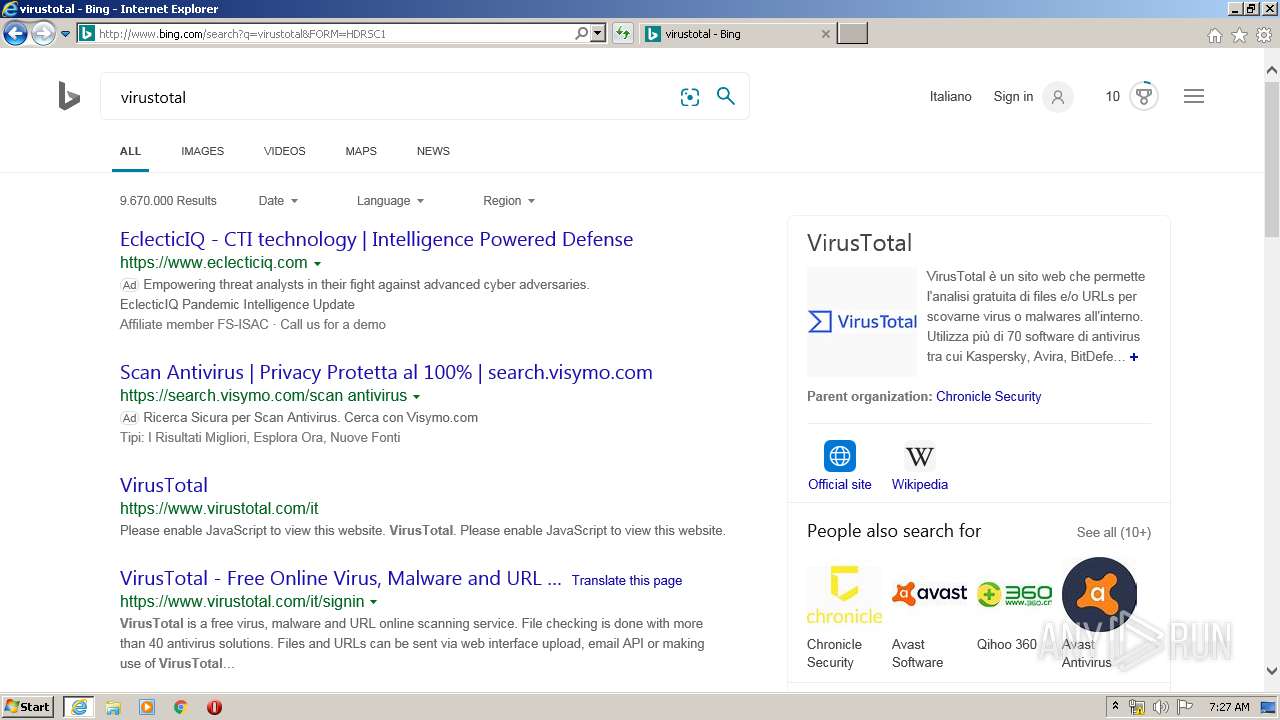Open Official site globe icon
The image size is (1280, 720).
click(840, 456)
